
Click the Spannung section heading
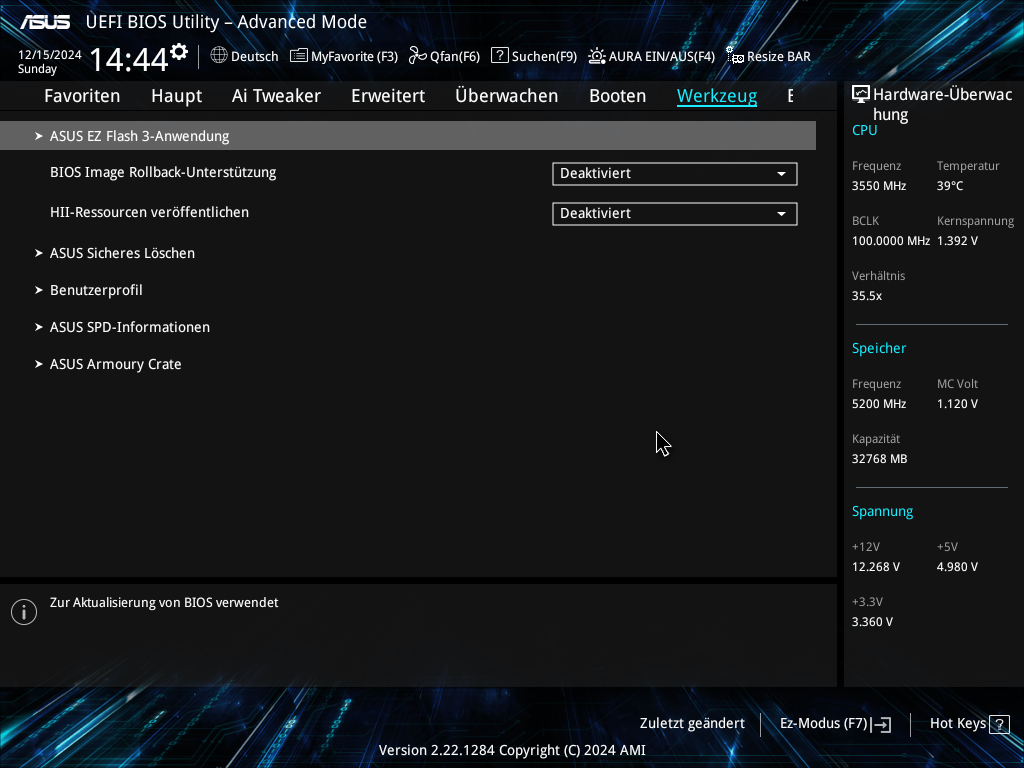click(882, 511)
